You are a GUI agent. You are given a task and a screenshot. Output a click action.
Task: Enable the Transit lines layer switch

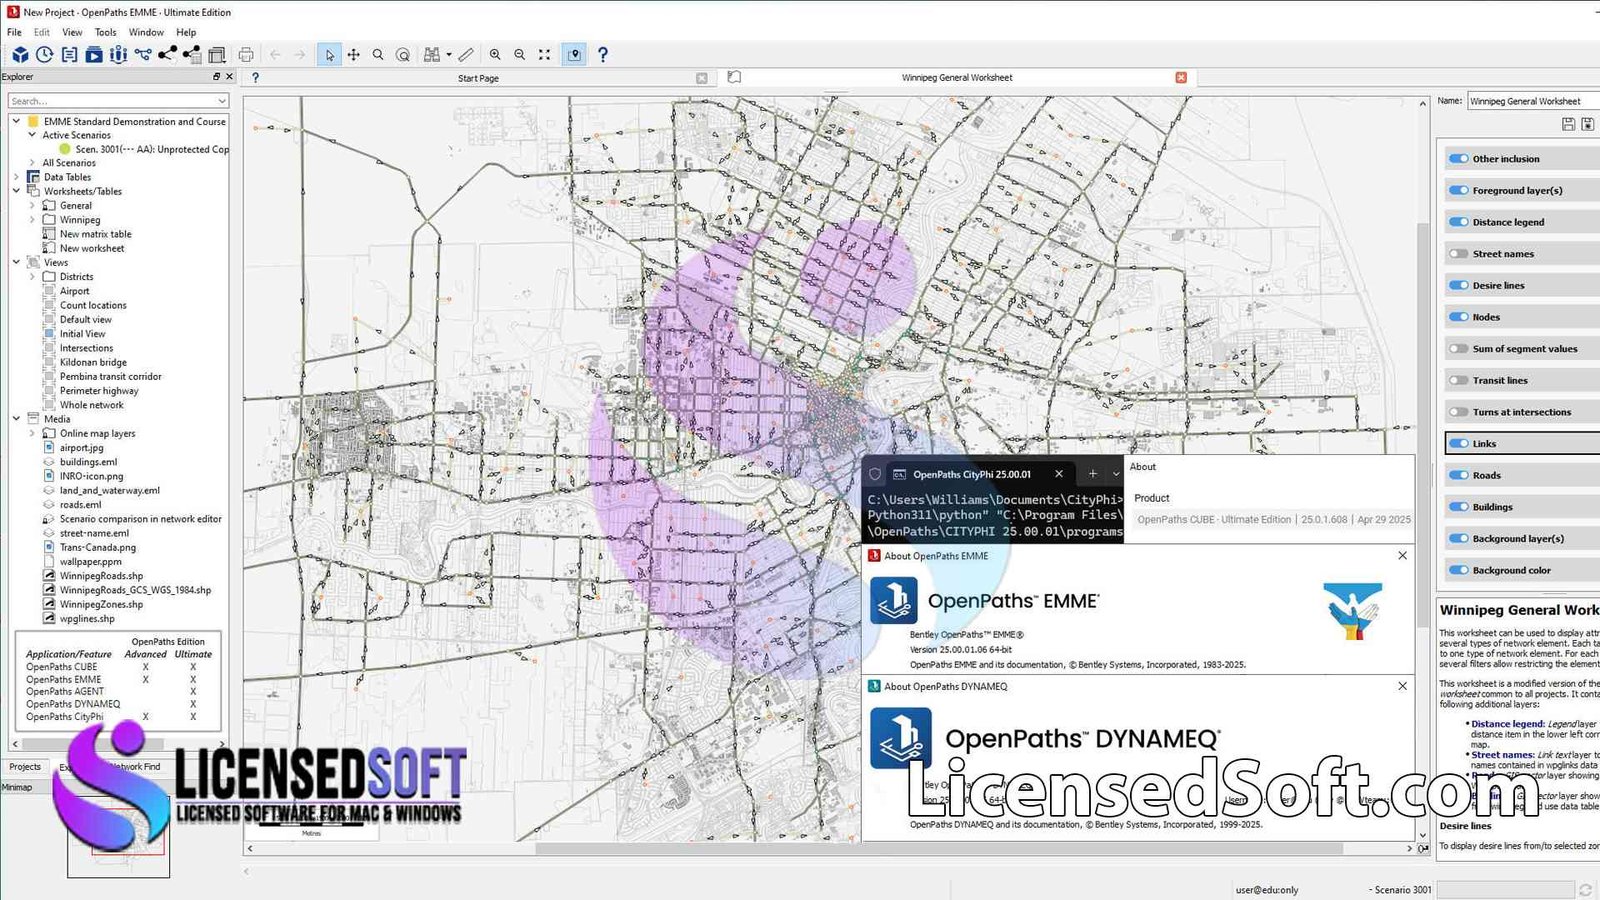(1459, 380)
